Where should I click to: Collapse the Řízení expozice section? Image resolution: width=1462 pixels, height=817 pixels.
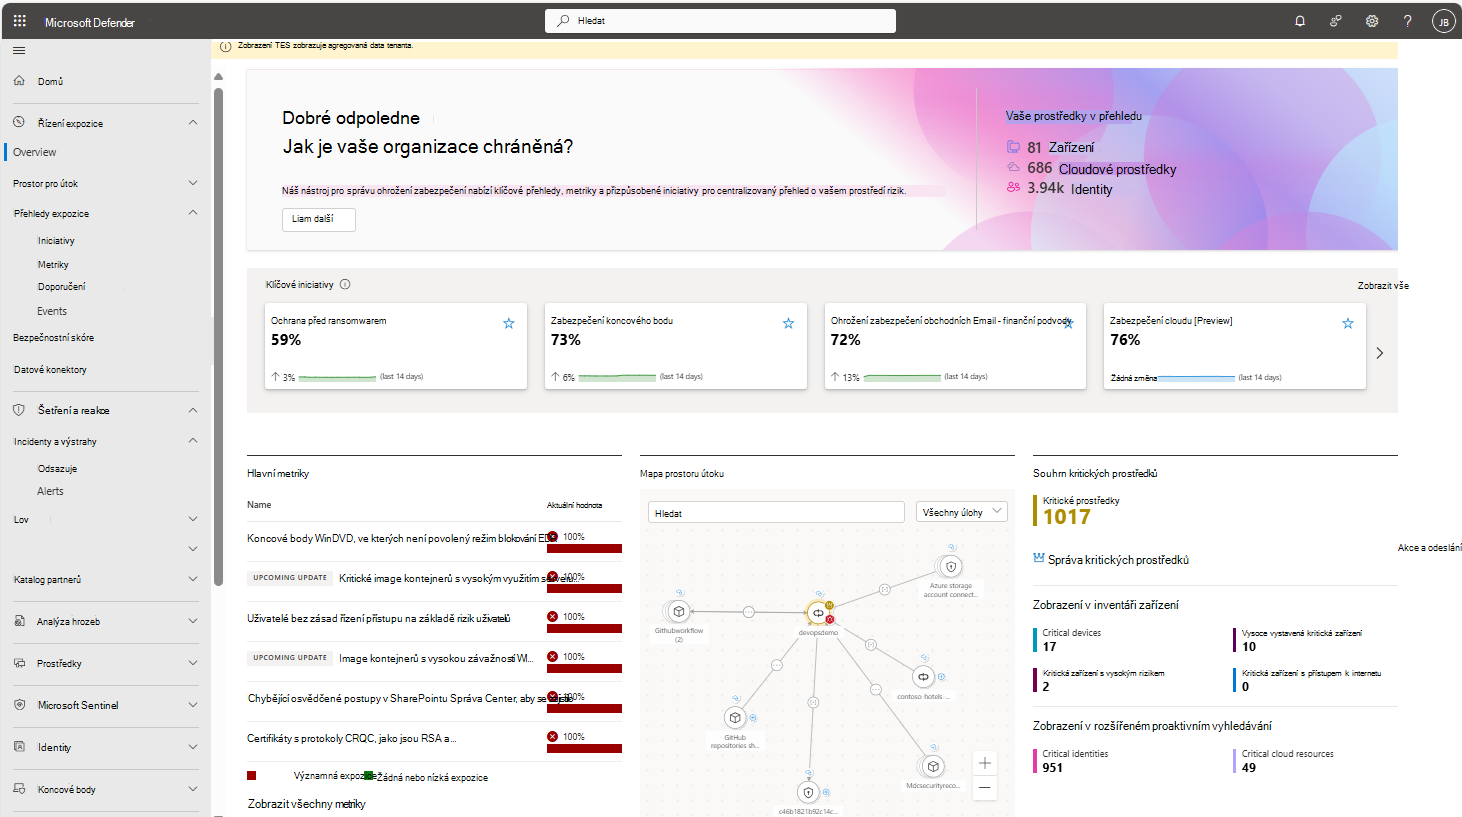[x=193, y=123]
